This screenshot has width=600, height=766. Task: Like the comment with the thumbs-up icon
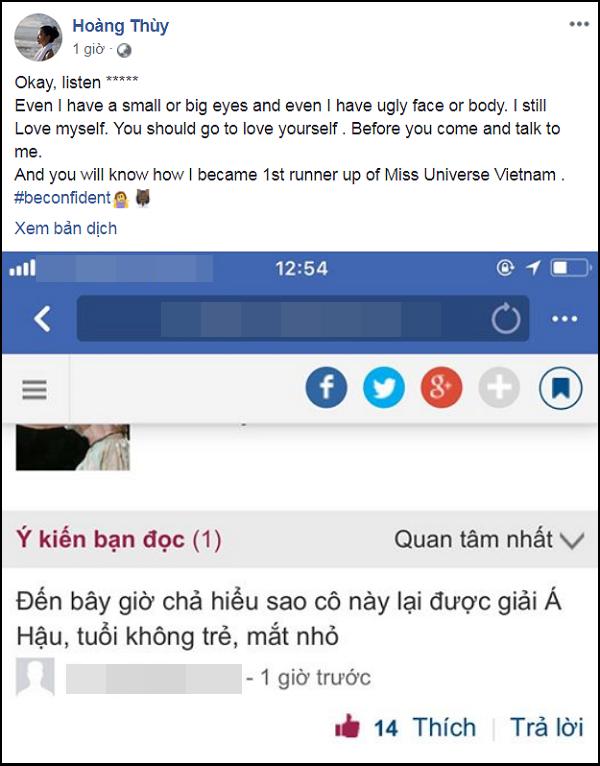(347, 727)
